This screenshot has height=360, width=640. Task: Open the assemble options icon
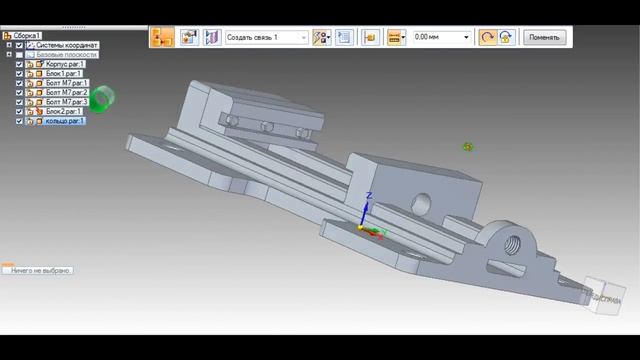pyautogui.click(x=189, y=37)
